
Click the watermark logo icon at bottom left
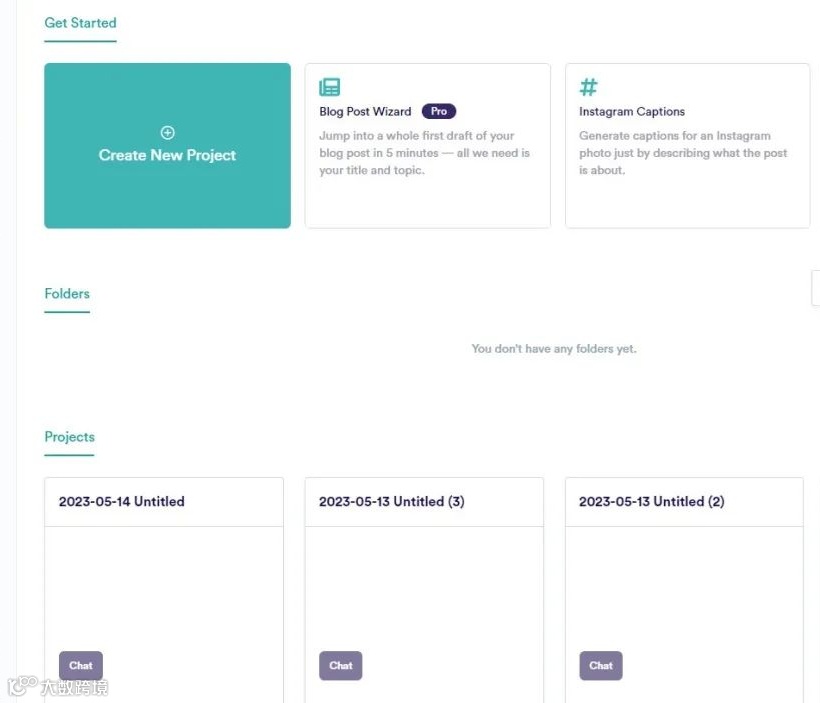tap(22, 685)
